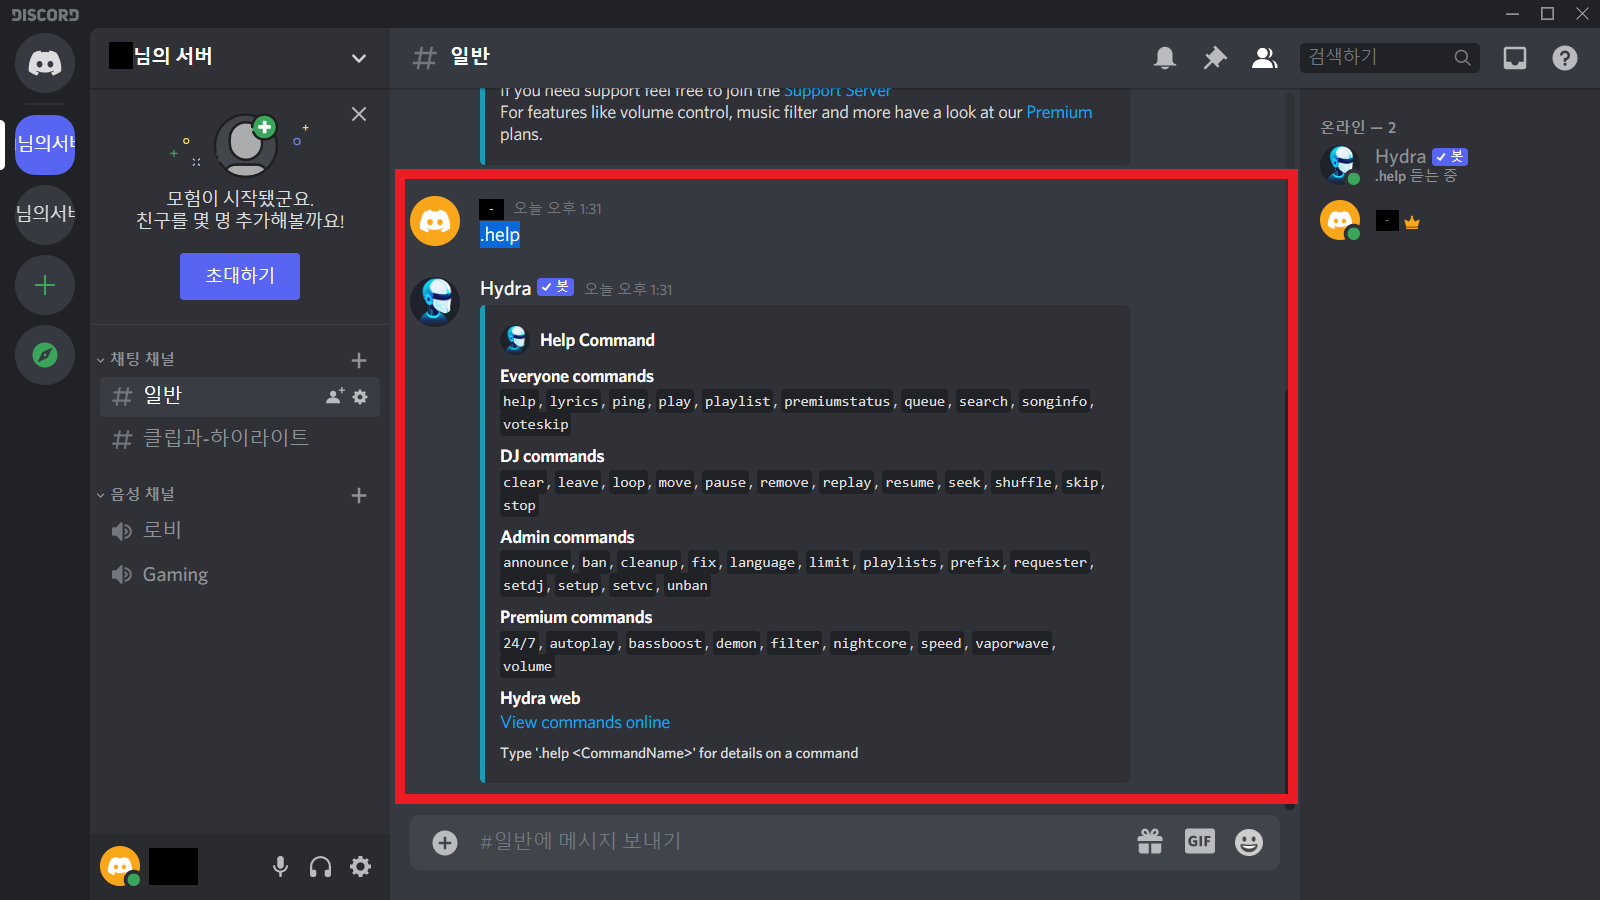Click the .help message text
Viewport: 1600px width, 900px height.
(x=500, y=235)
